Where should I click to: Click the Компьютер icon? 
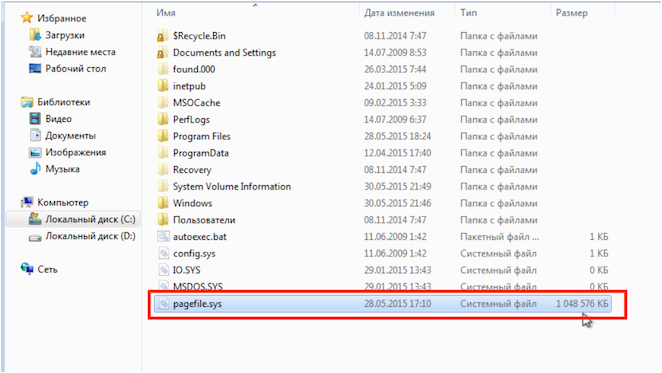click(27, 202)
